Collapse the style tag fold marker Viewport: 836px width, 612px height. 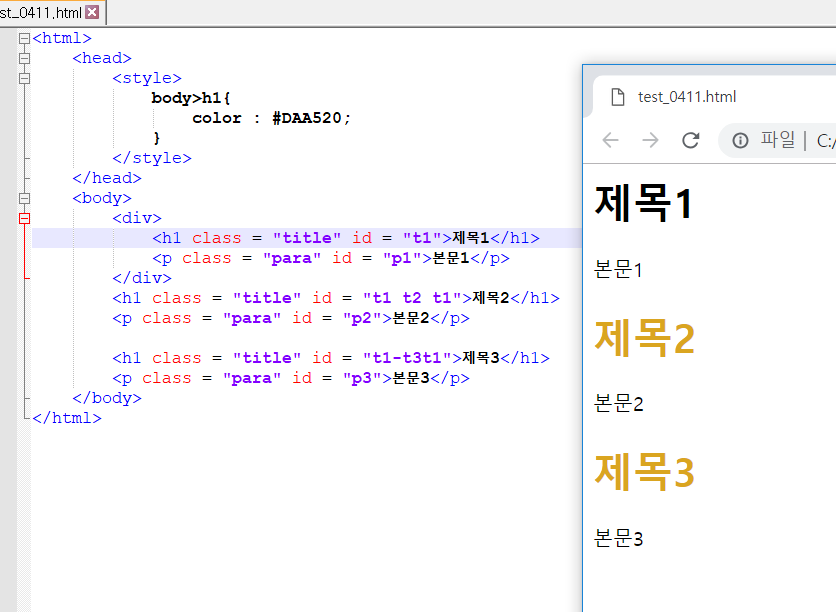(x=24, y=78)
